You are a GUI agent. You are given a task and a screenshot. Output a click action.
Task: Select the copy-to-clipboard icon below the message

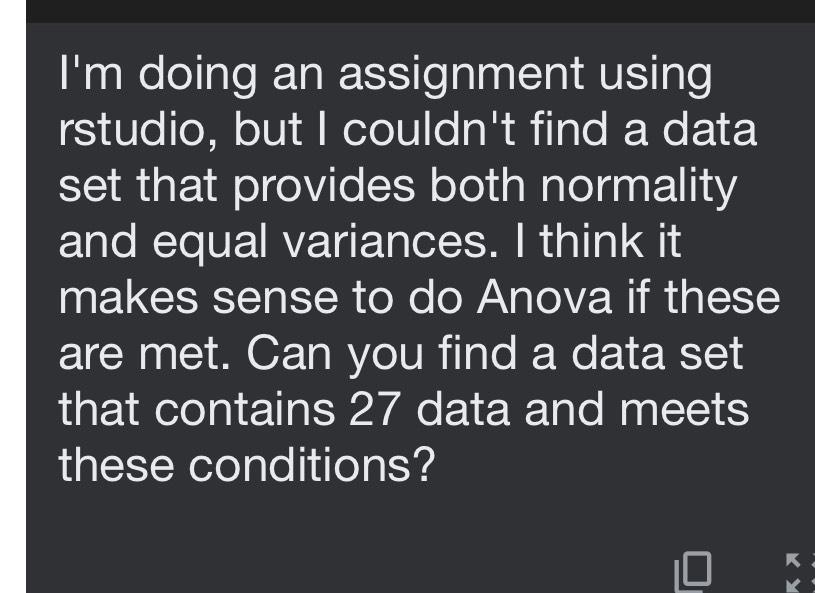pos(693,570)
